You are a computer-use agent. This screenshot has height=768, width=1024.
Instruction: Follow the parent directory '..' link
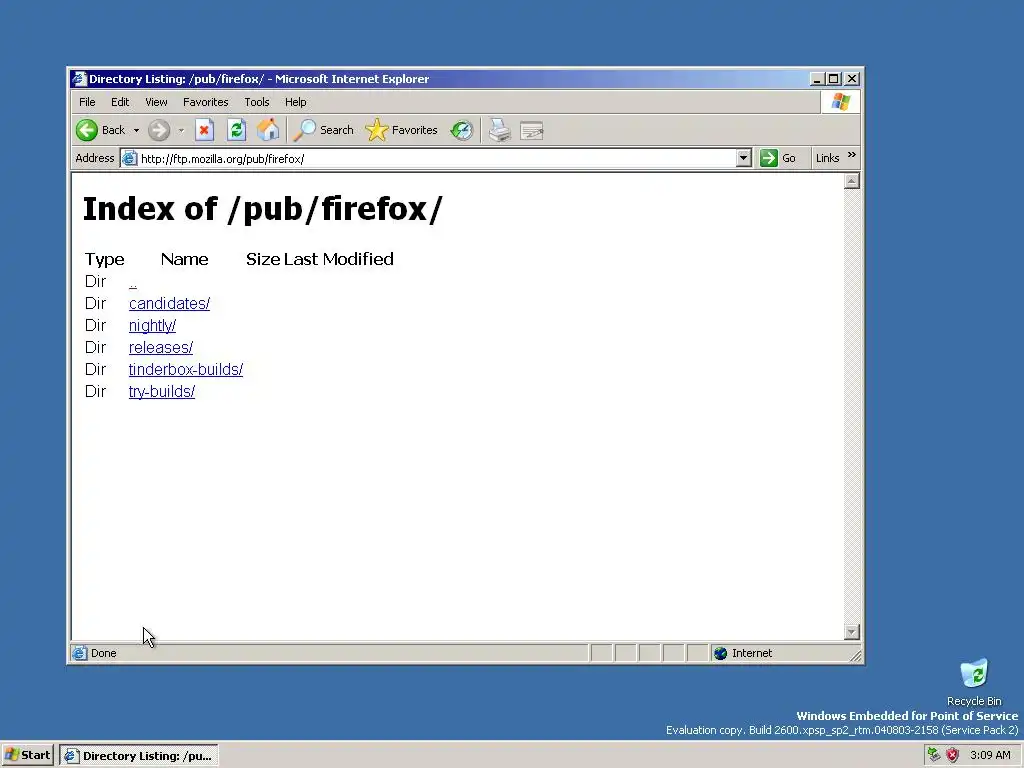pyautogui.click(x=133, y=282)
